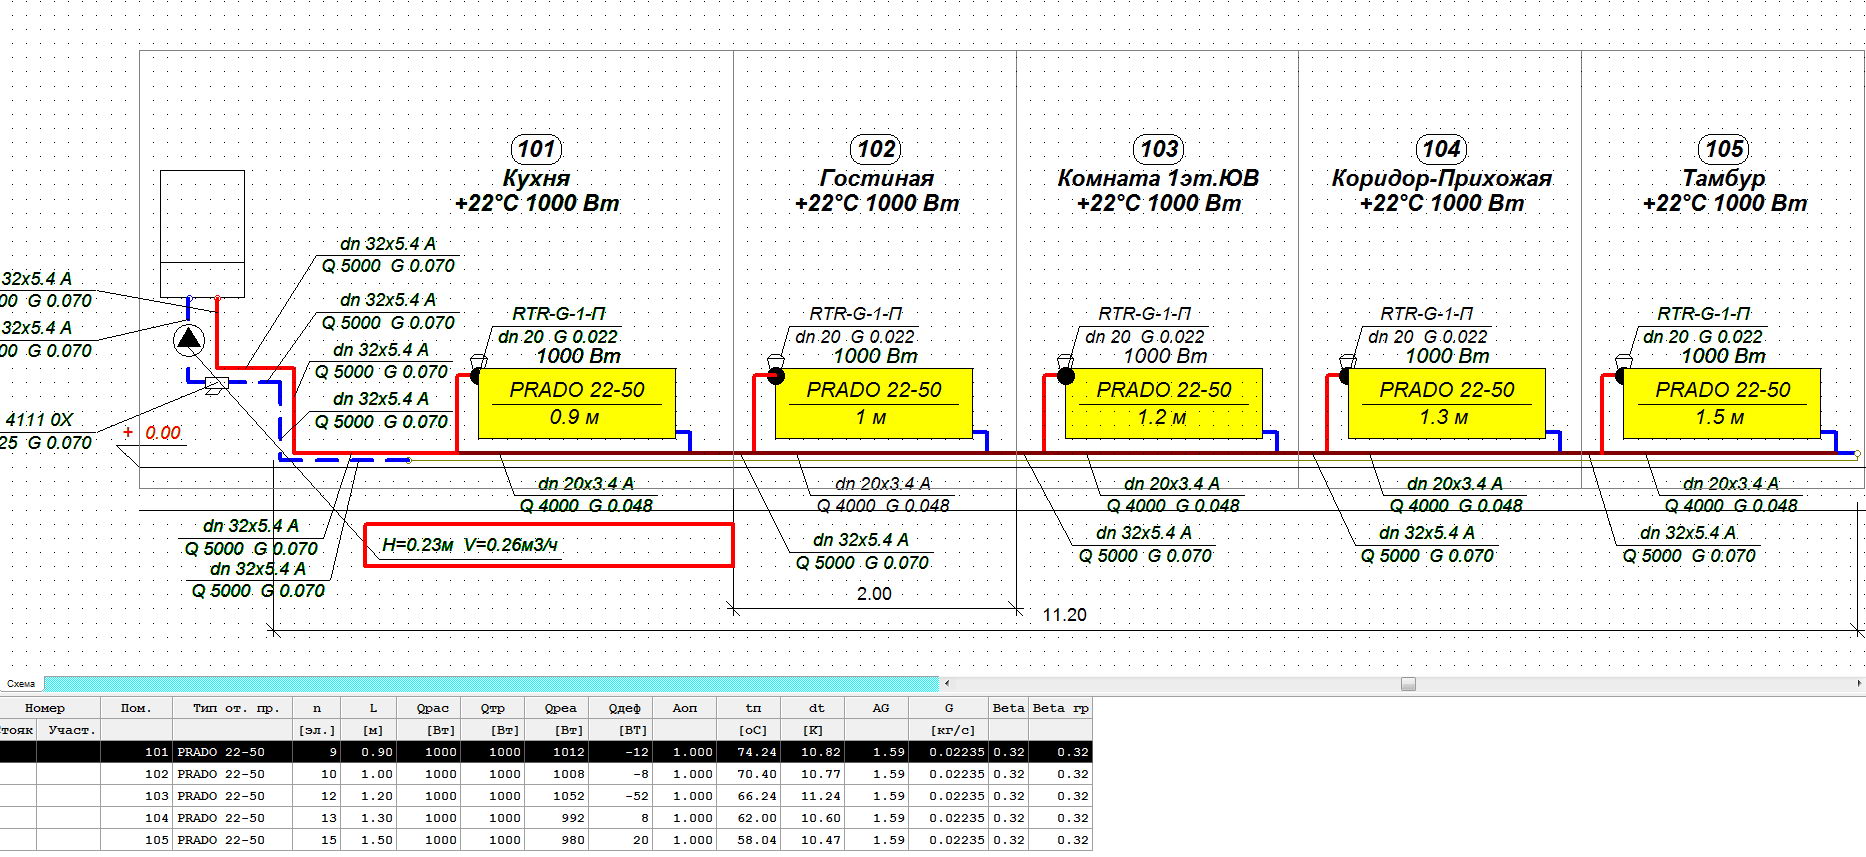This screenshot has width=1866, height=857.
Task: Click the H=0.23м V=0.26м3/ч pump parameter box
Action: [548, 545]
